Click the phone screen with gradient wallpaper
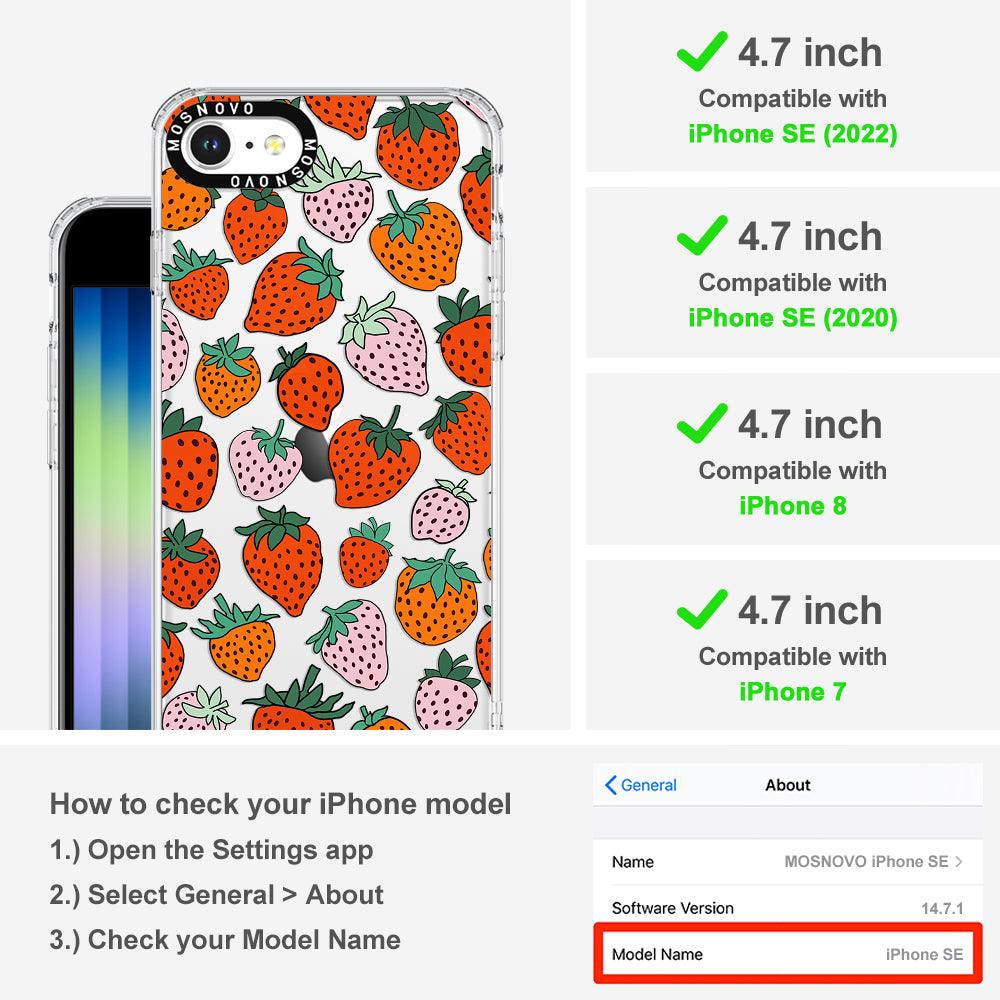1000x1000 pixels. click(112, 507)
